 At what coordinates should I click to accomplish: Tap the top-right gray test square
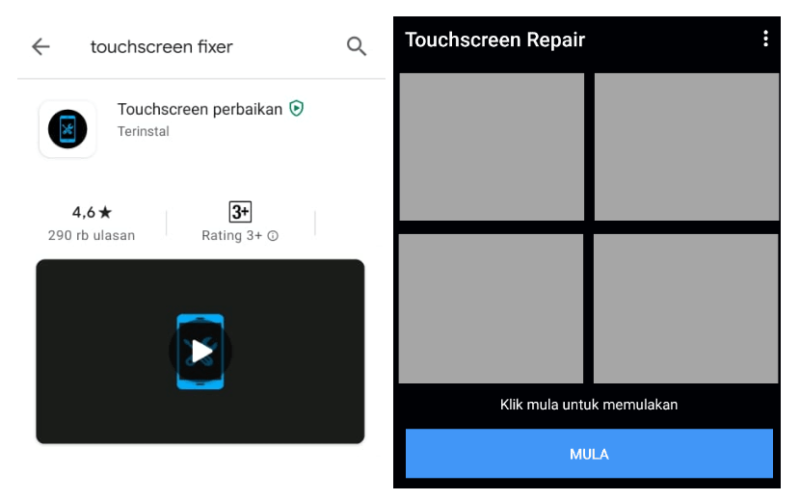686,147
